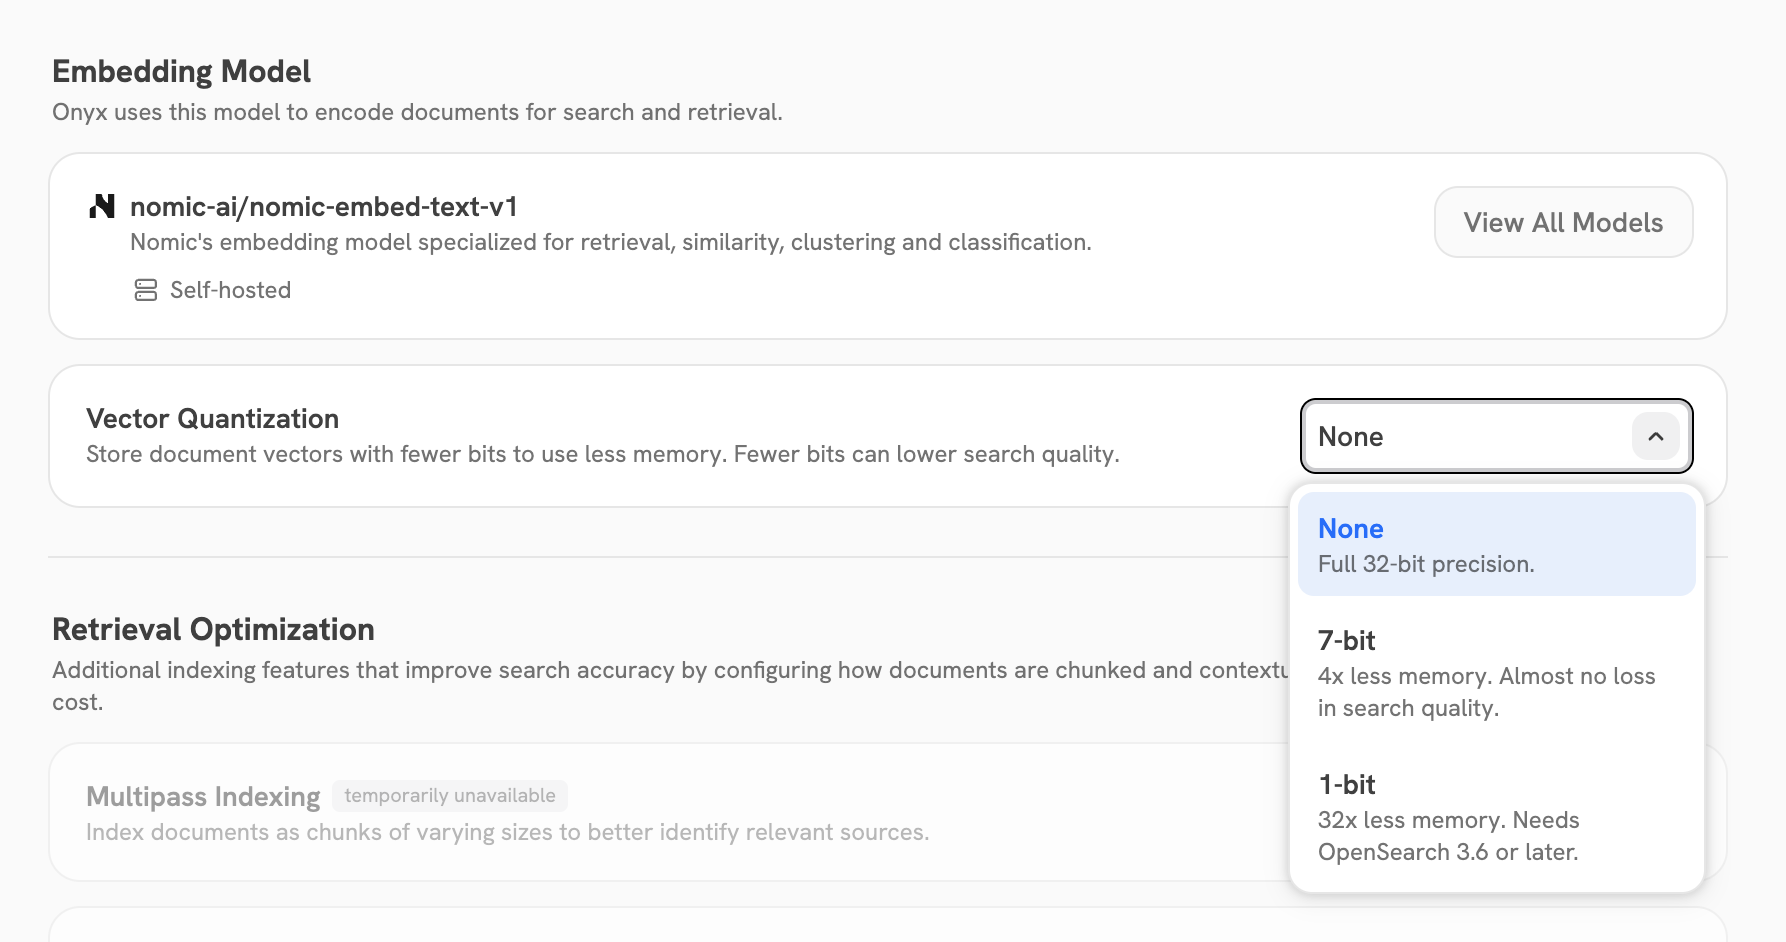Screen dimensions: 1786x942
Task: Collapse the Vector Quantization chevron arrow
Action: (x=1656, y=436)
